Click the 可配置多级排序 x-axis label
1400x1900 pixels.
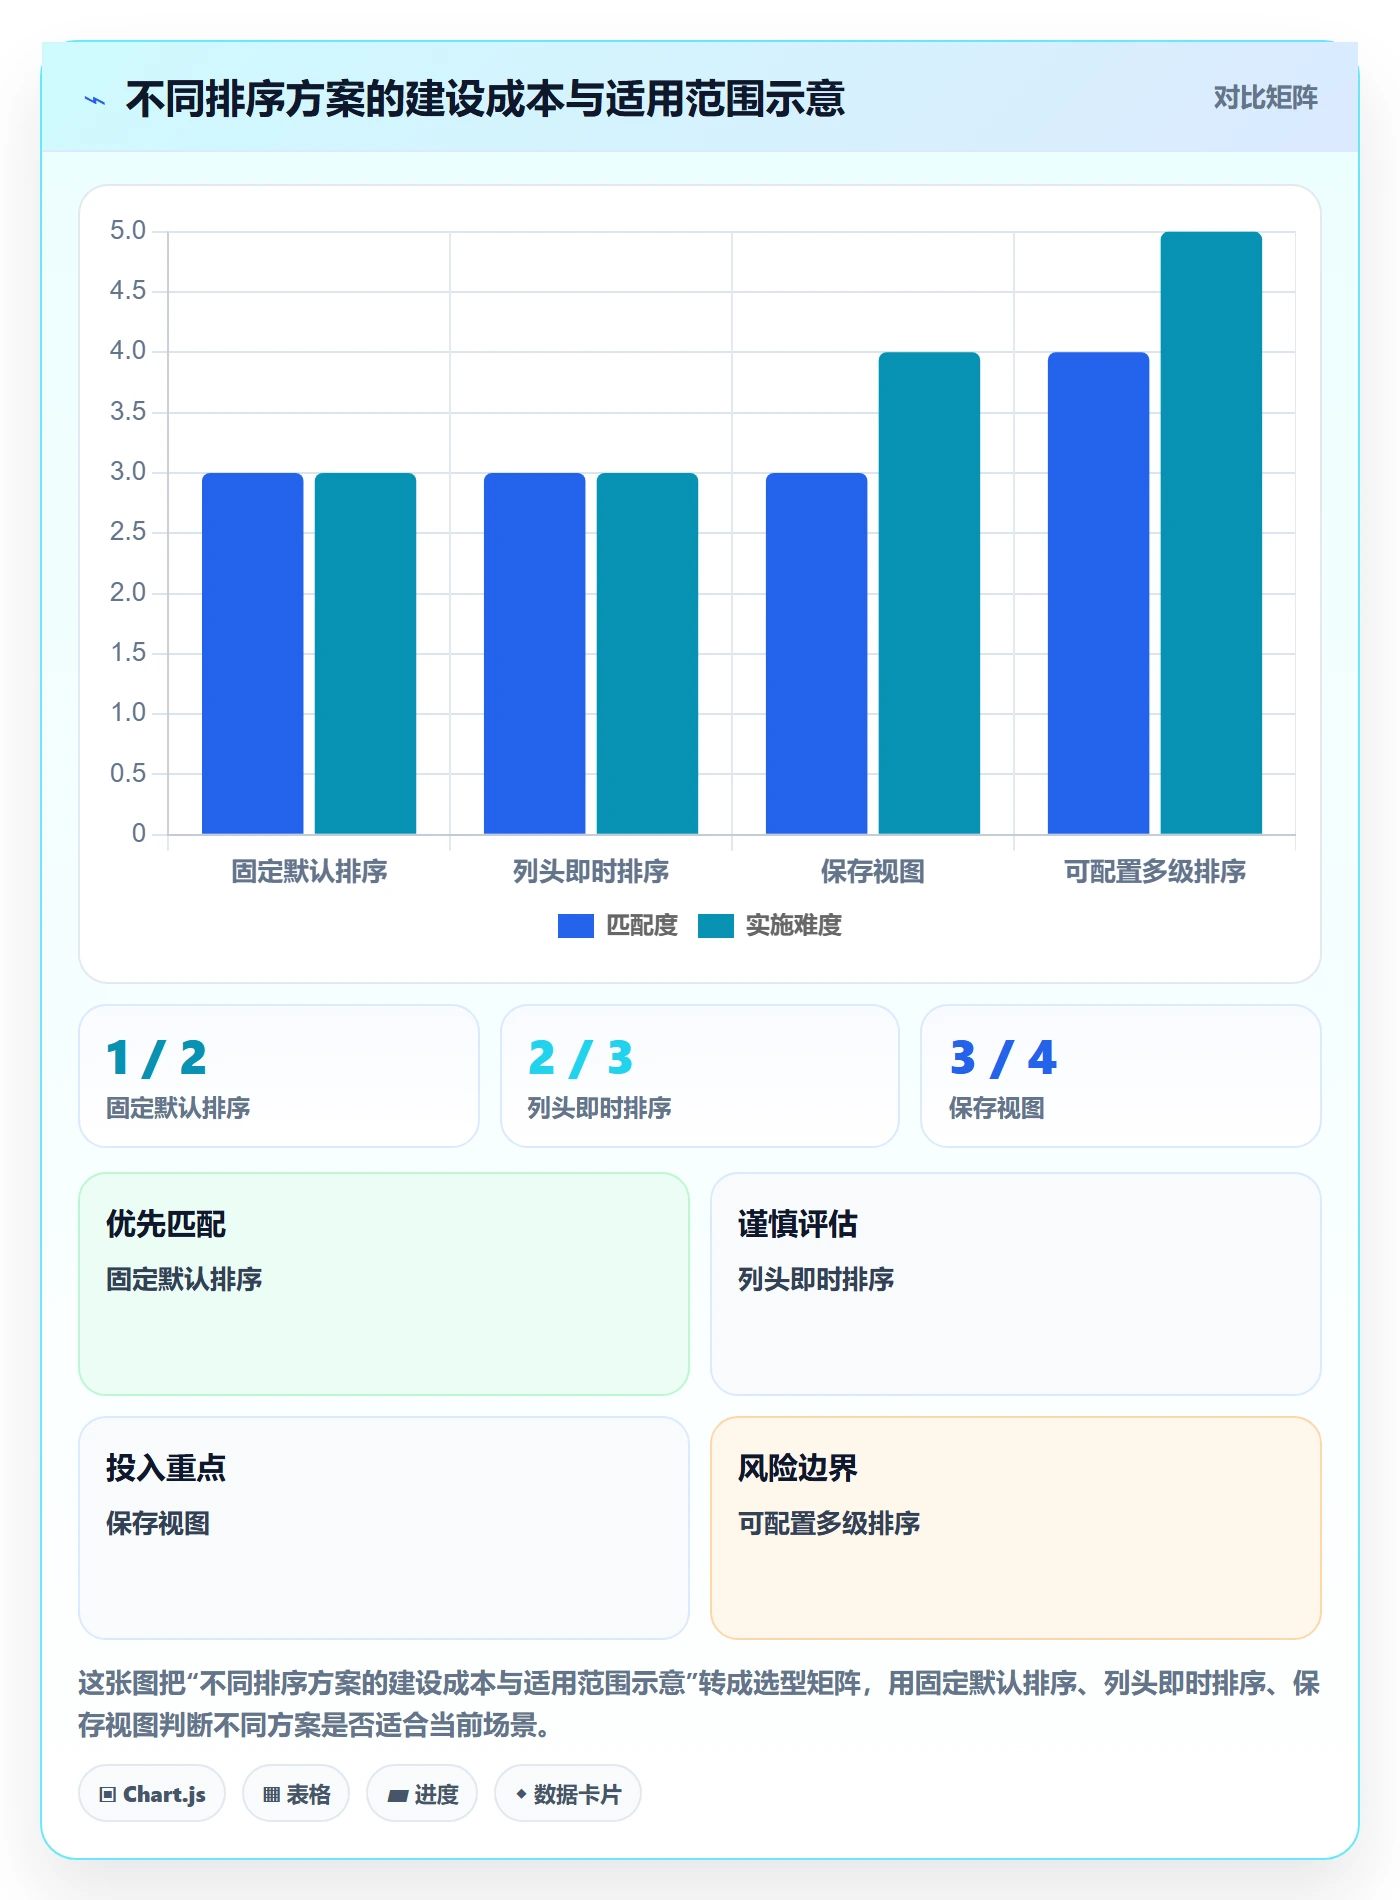1155,872
